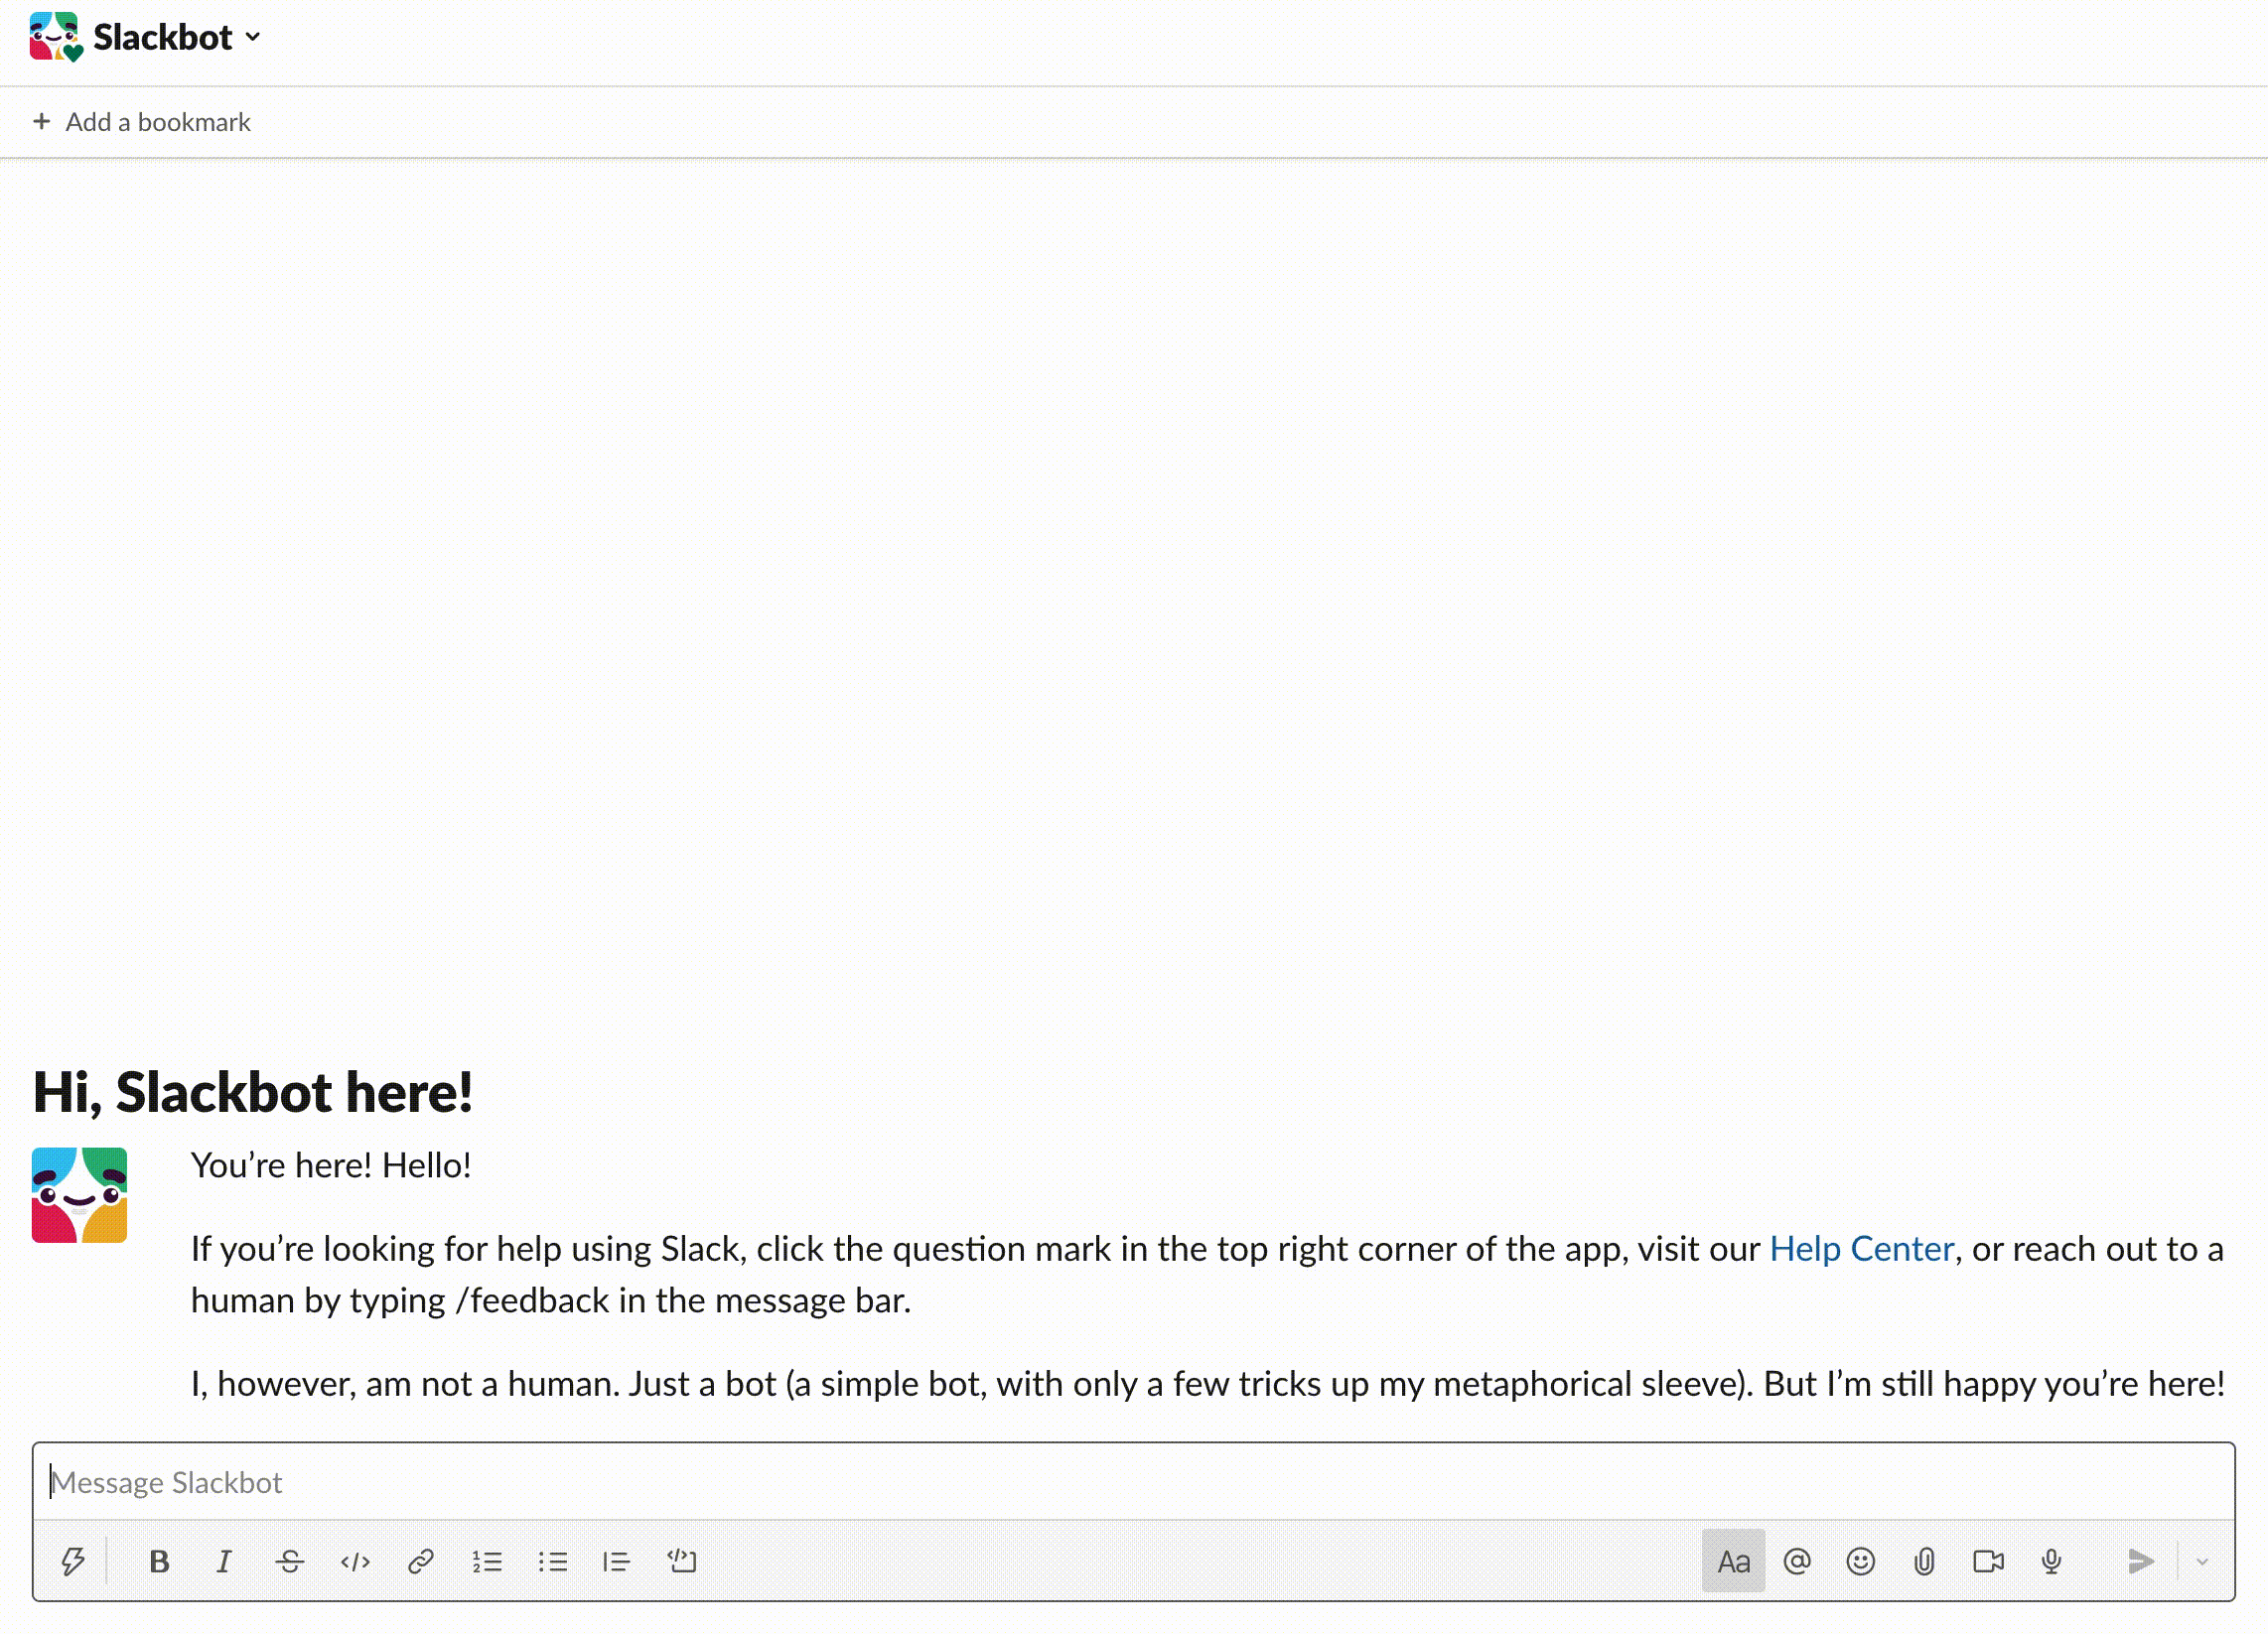
Task: Click the Slackbot avatar beside the message
Action: (79, 1195)
